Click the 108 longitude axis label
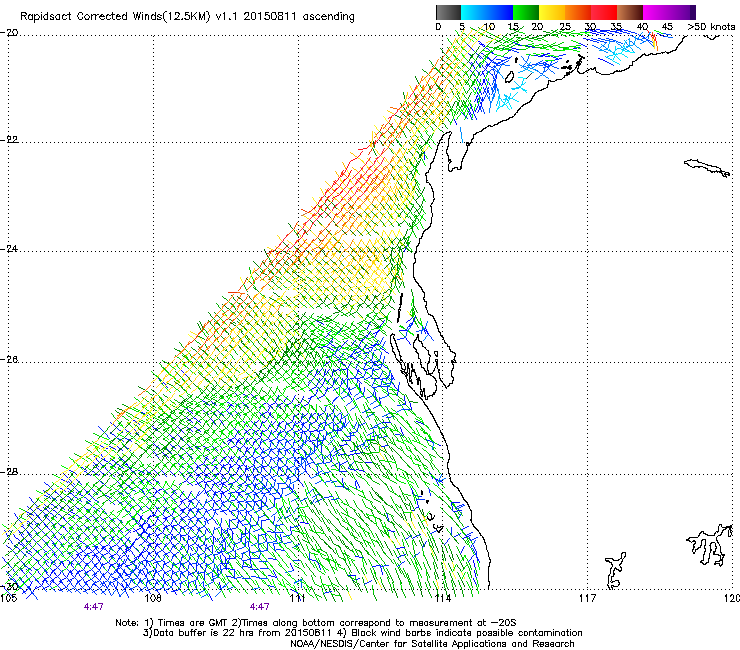Screen dimensions: 740x650 pos(152,599)
